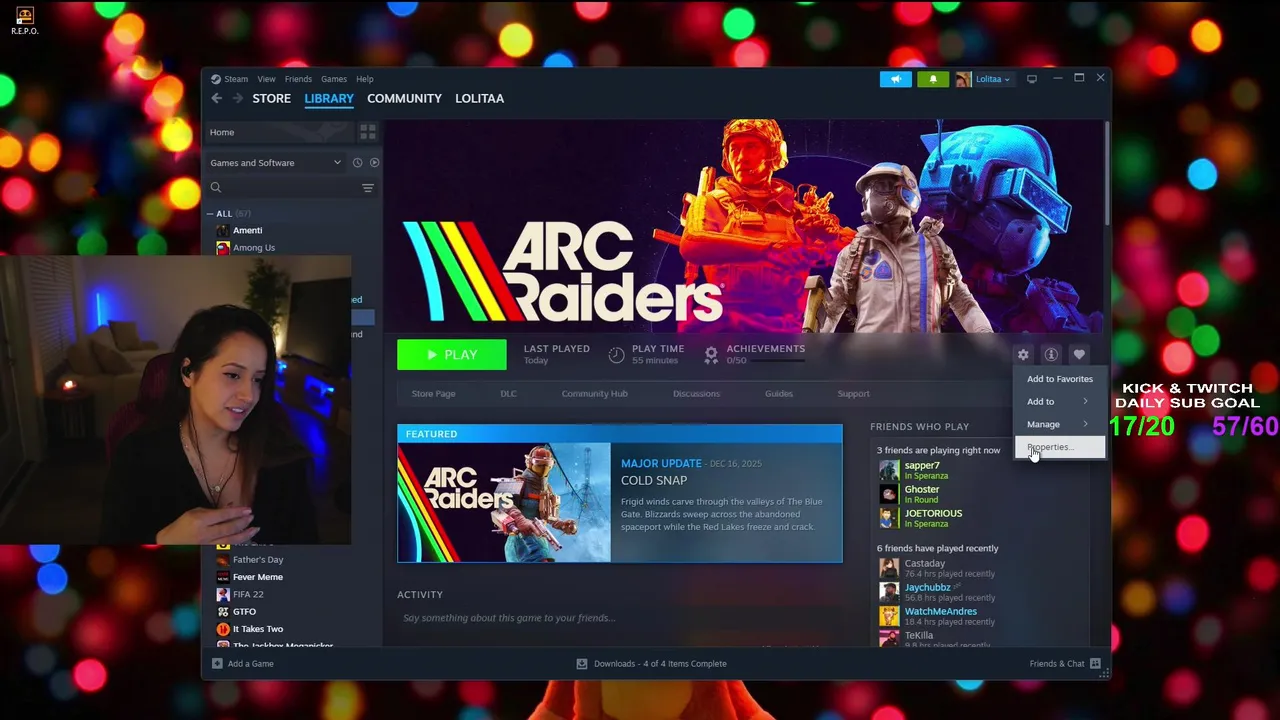Open the game settings gear icon
This screenshot has width=1280, height=720.
(1023, 355)
